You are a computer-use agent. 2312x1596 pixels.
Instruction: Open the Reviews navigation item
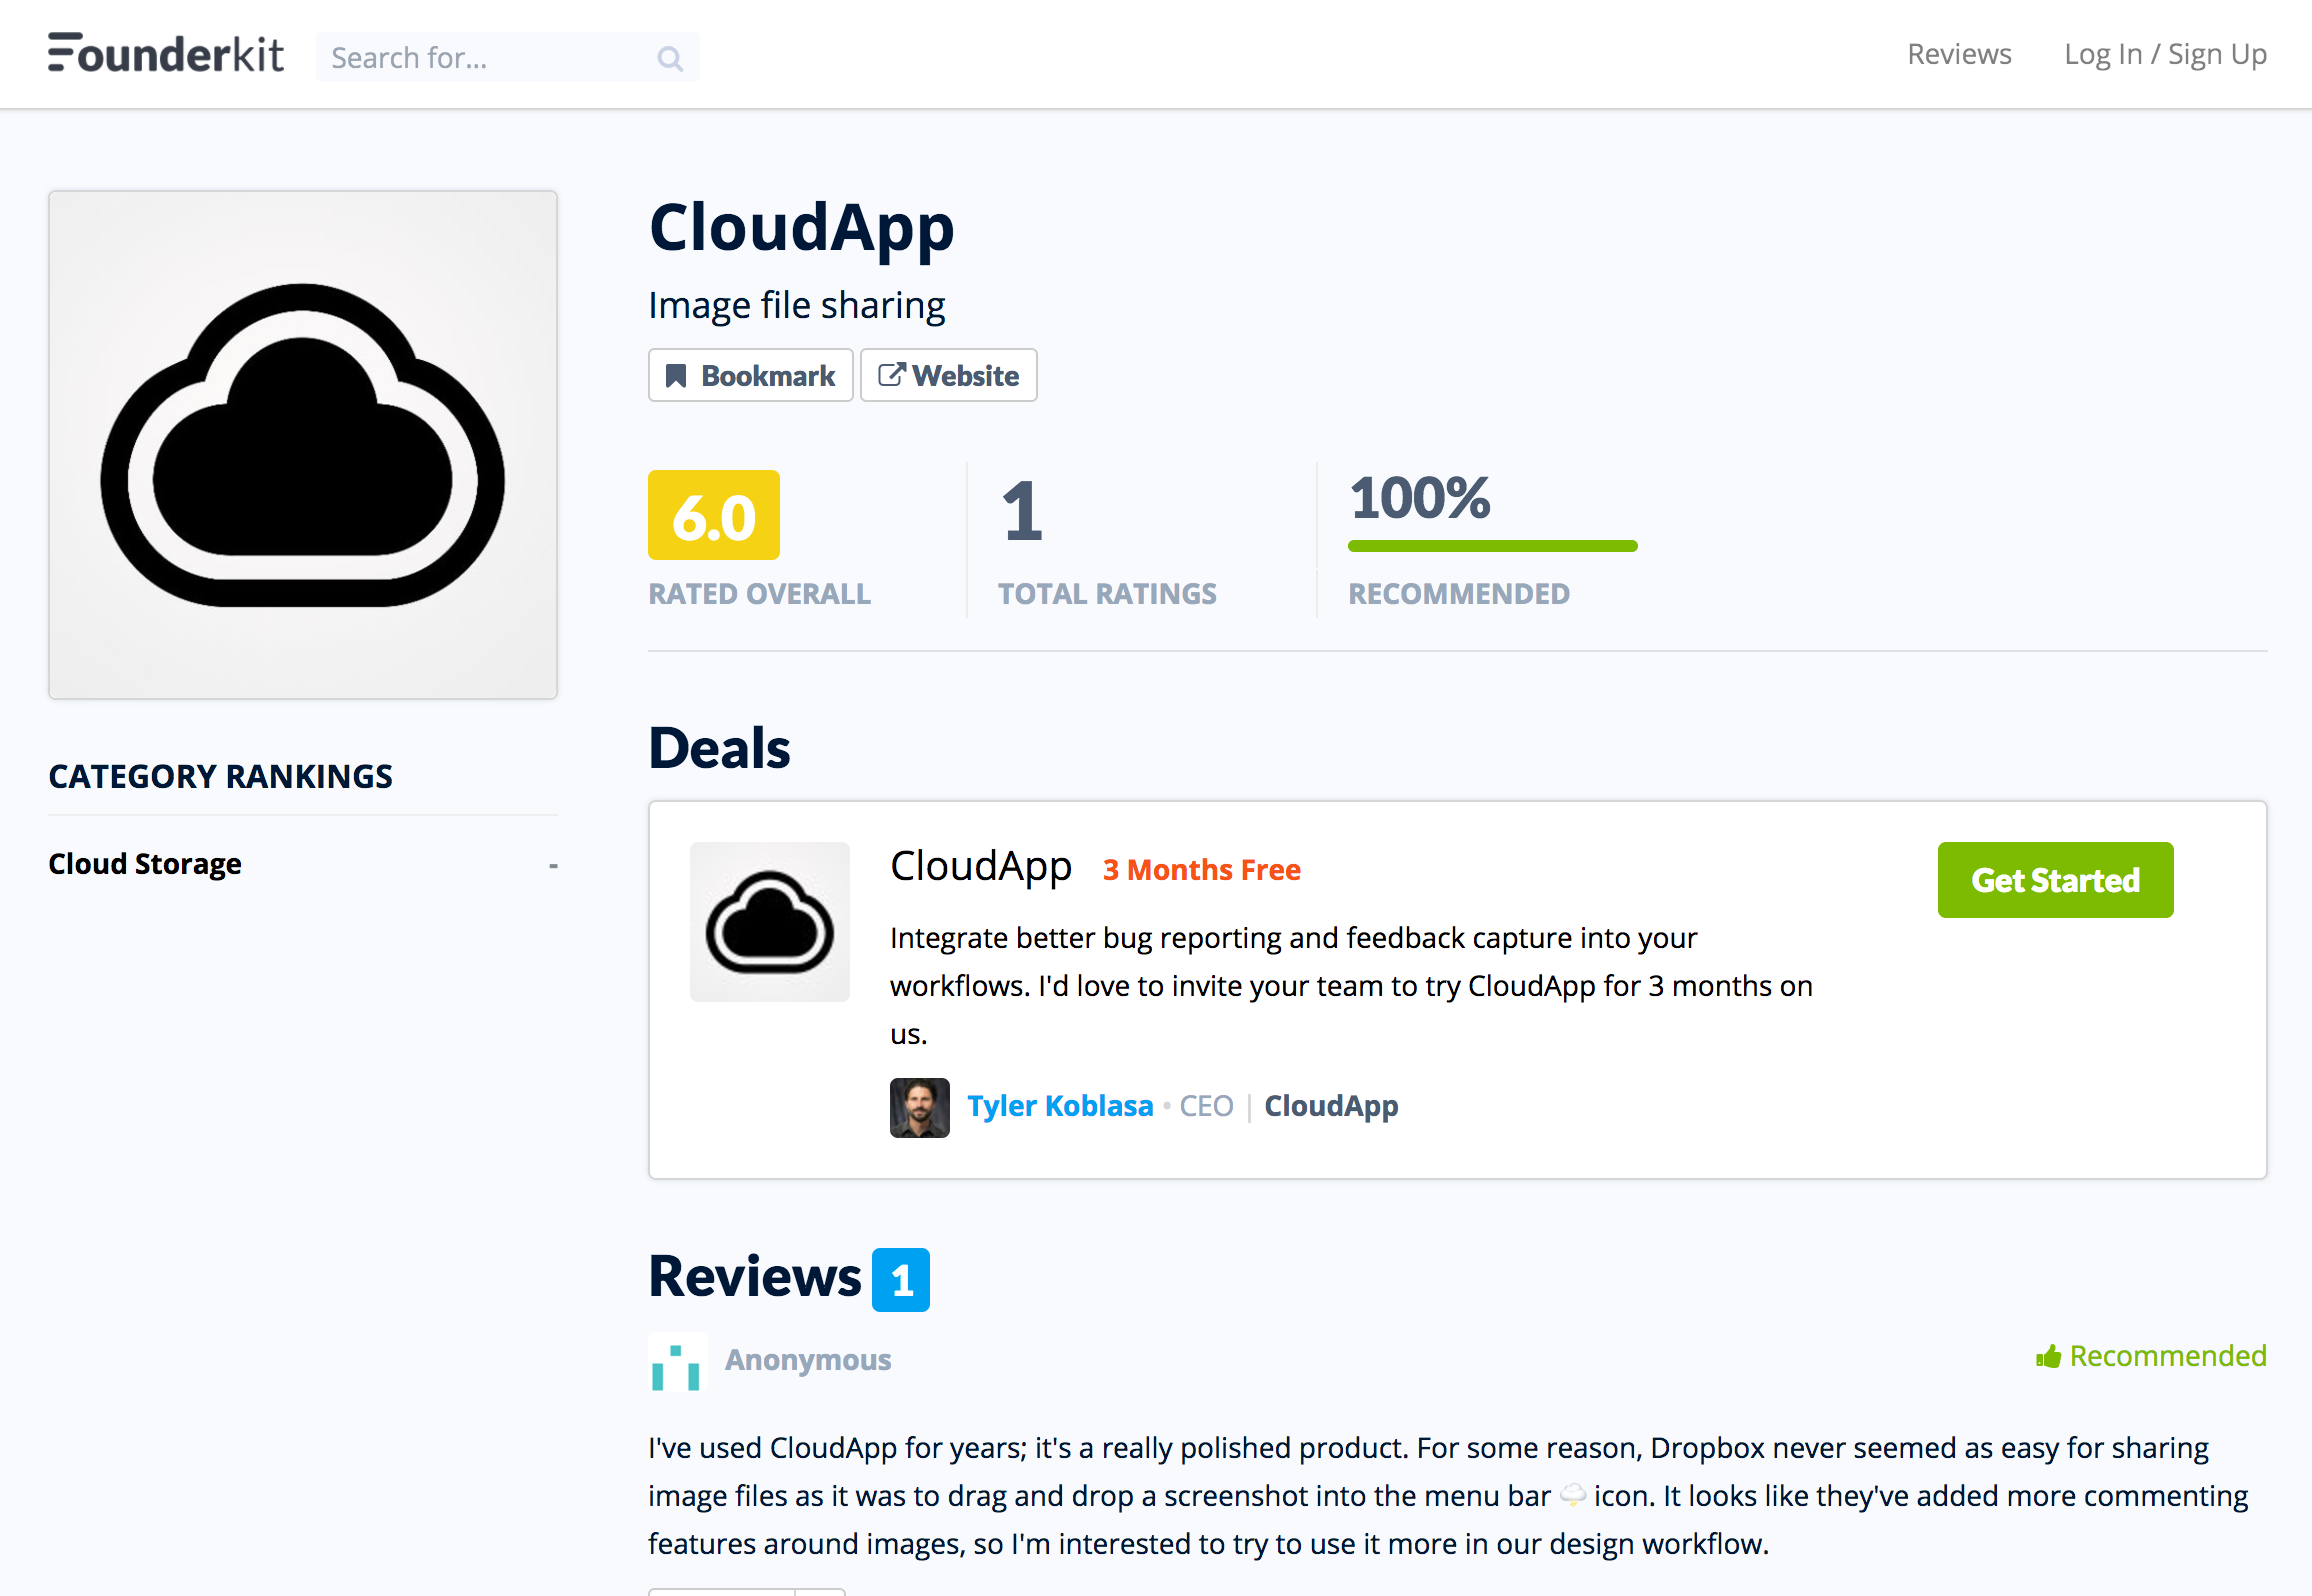point(1957,54)
